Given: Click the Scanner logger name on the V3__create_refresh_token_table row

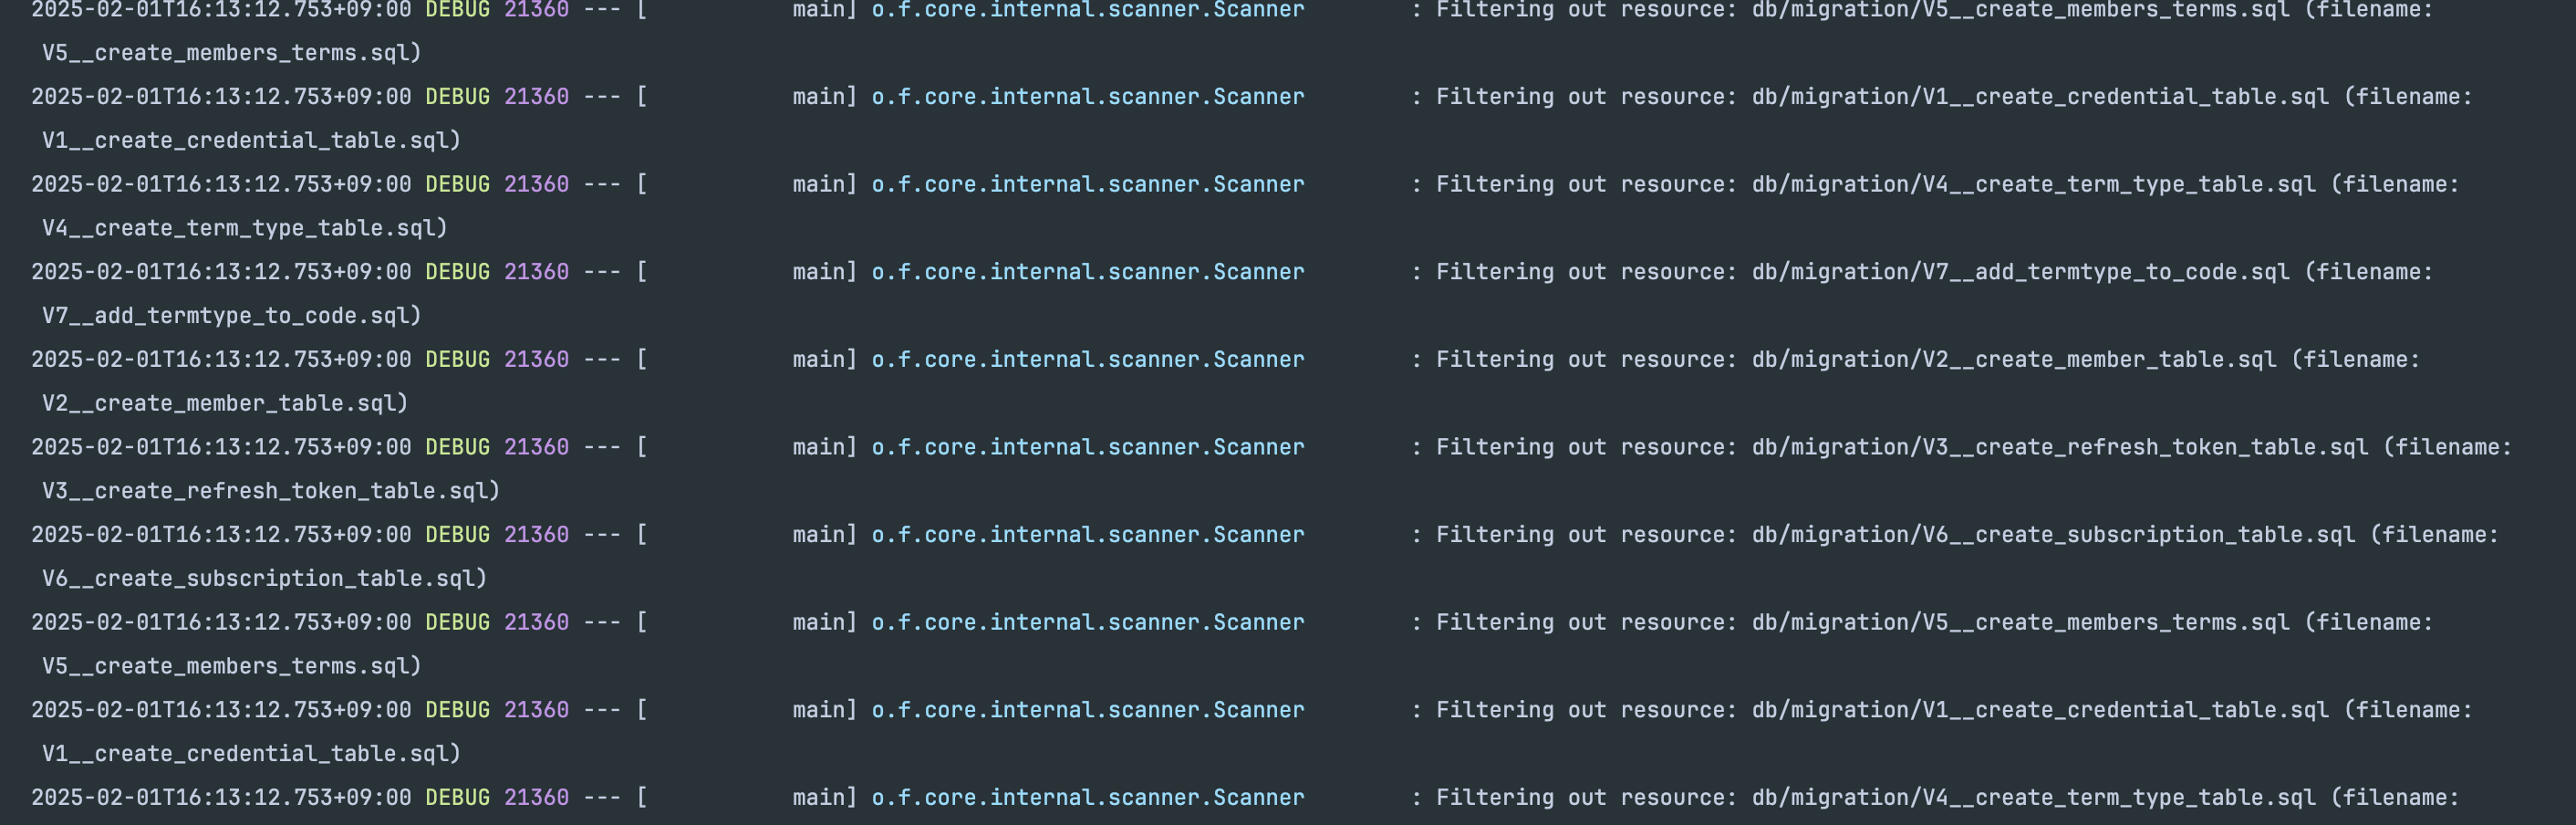Looking at the screenshot, I should [x=1088, y=447].
